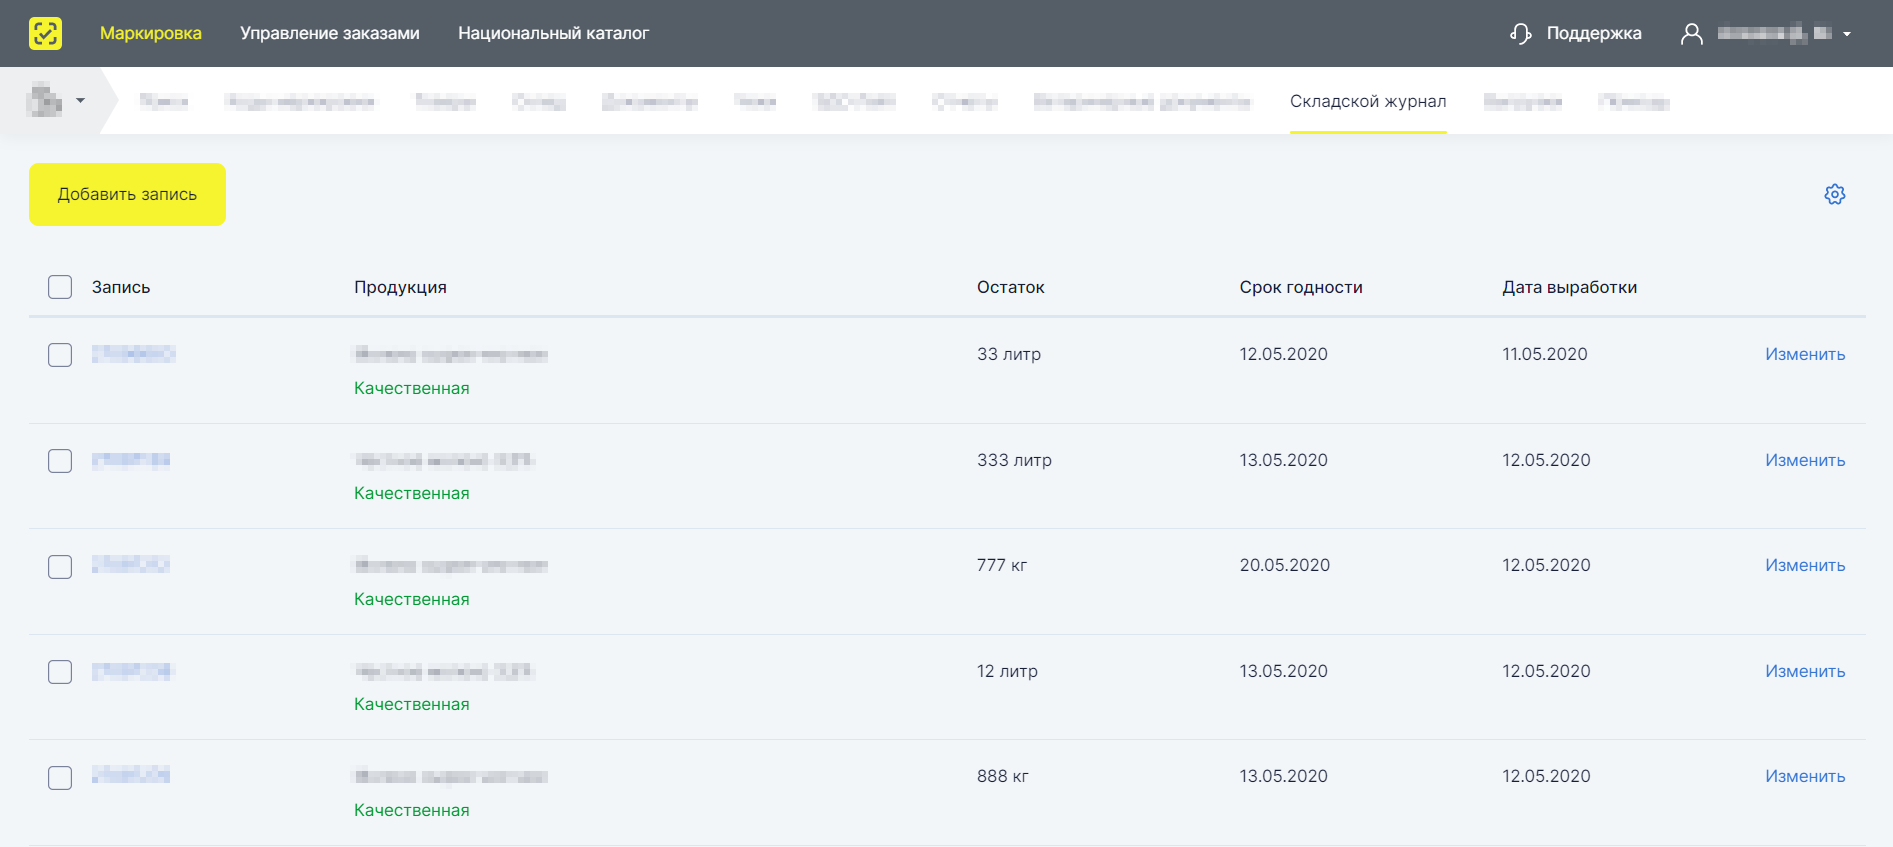
Task: Click Изменить for the 12 литр row
Action: tap(1805, 671)
